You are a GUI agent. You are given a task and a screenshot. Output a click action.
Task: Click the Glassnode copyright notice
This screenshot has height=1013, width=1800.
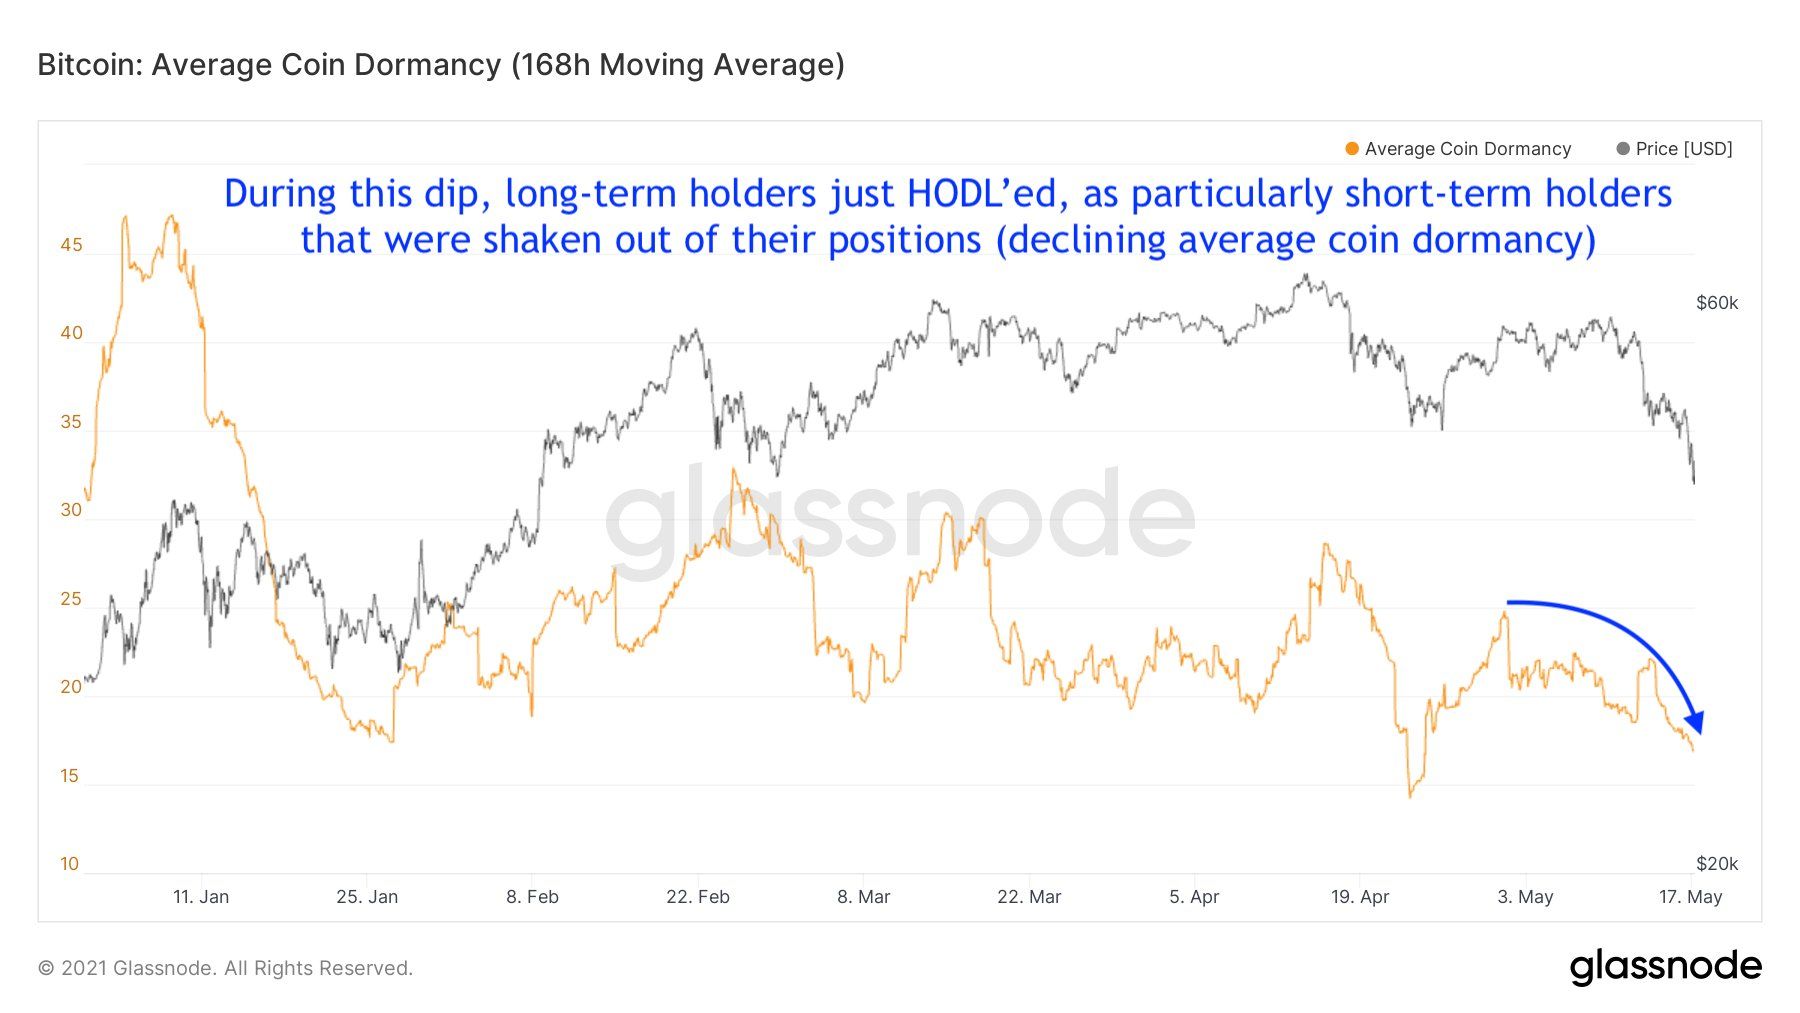225,968
